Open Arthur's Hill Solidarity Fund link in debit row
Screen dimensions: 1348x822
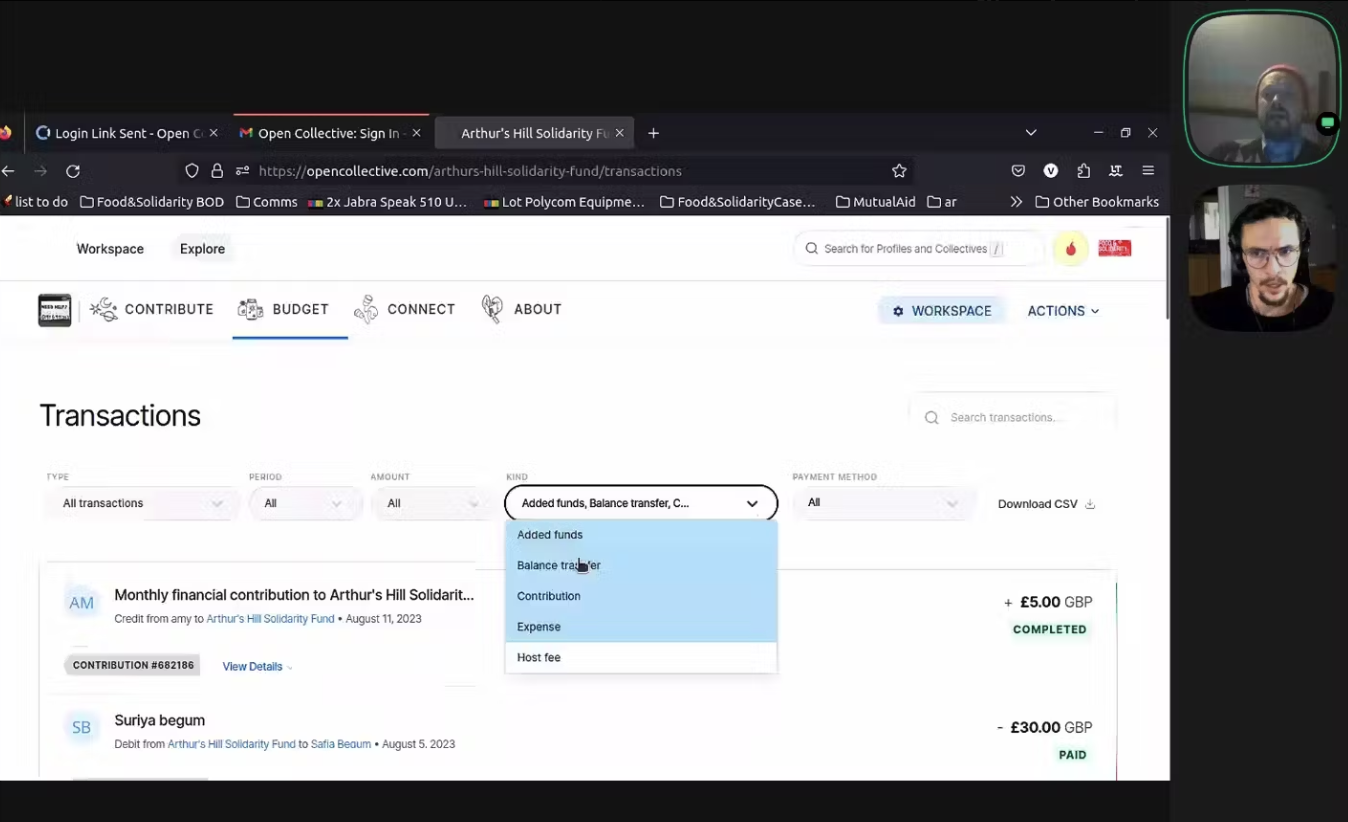point(231,745)
